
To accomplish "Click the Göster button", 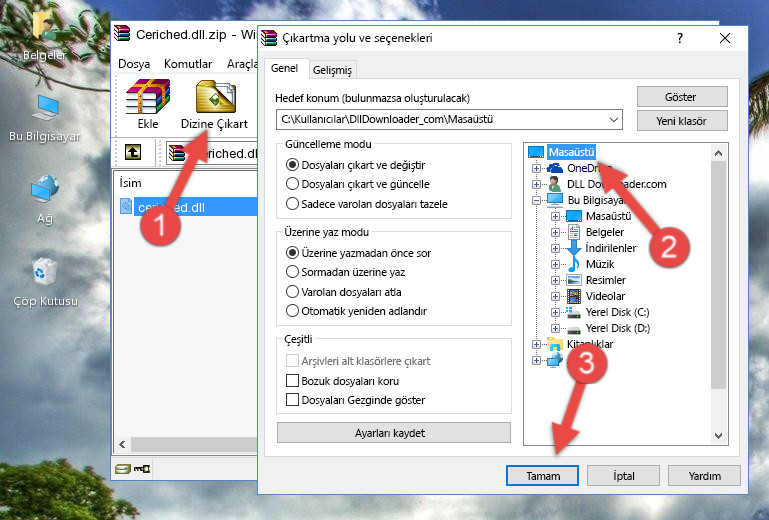I will click(x=682, y=97).
